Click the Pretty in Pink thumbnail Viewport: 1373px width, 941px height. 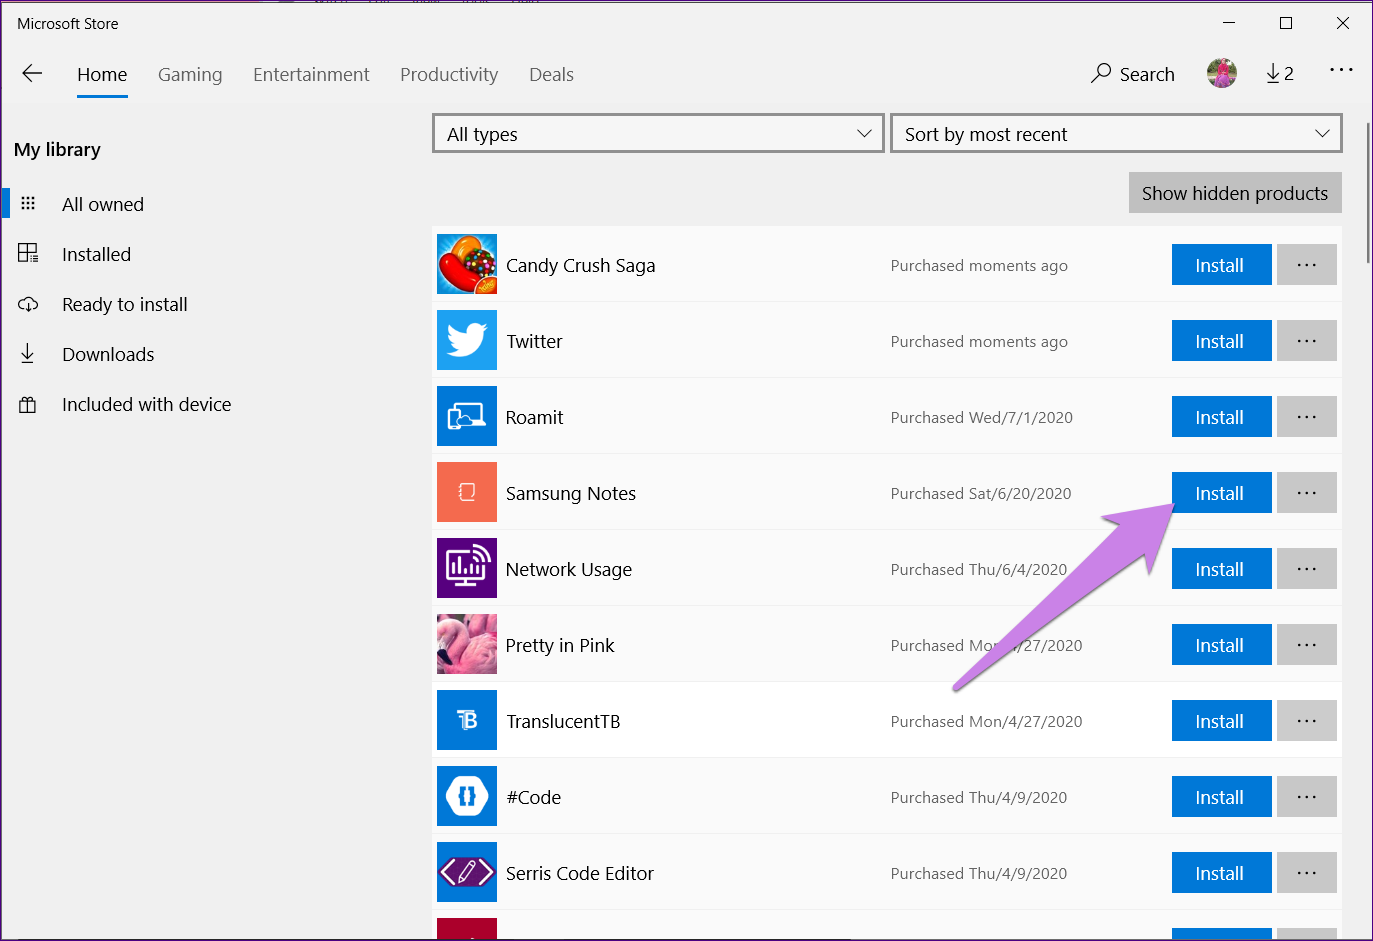(x=467, y=644)
